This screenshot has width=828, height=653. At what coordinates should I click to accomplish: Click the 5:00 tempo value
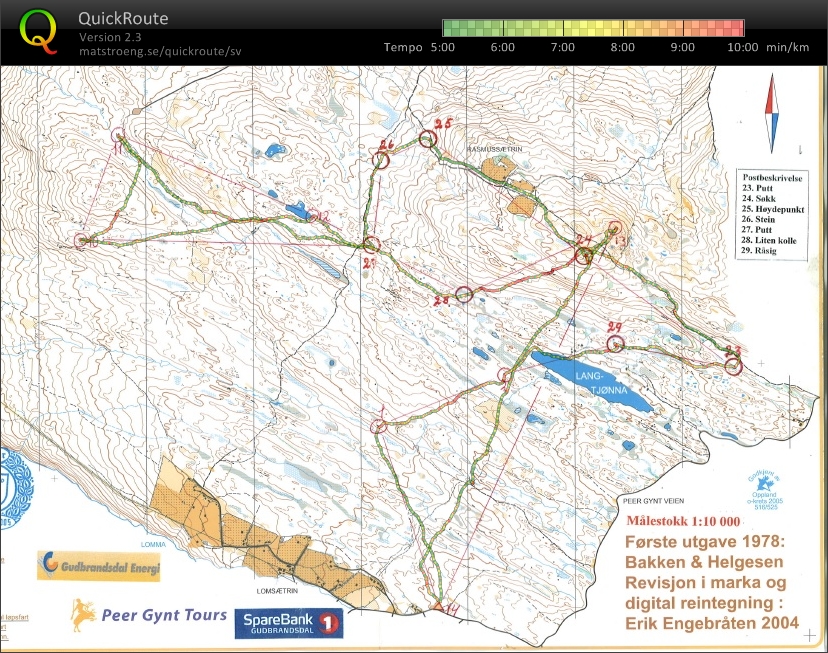(443, 47)
